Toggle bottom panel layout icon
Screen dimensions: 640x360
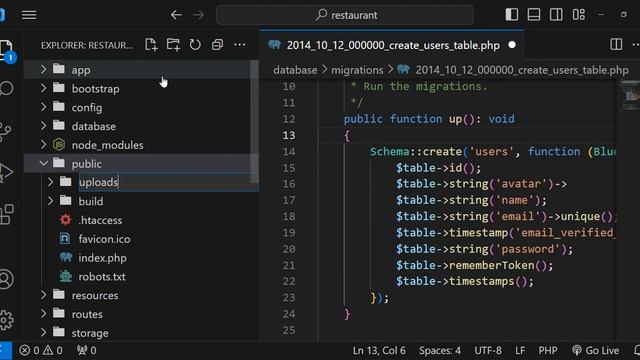coord(533,15)
